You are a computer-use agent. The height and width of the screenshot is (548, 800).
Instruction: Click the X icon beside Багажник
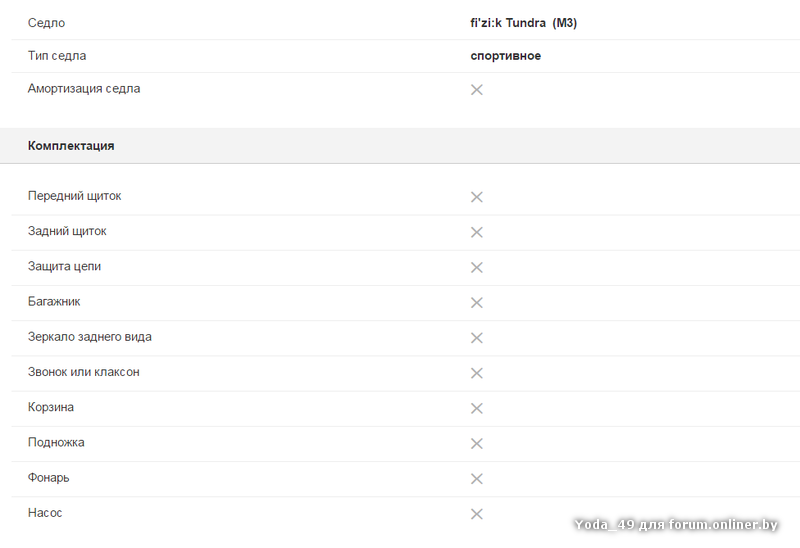[477, 302]
